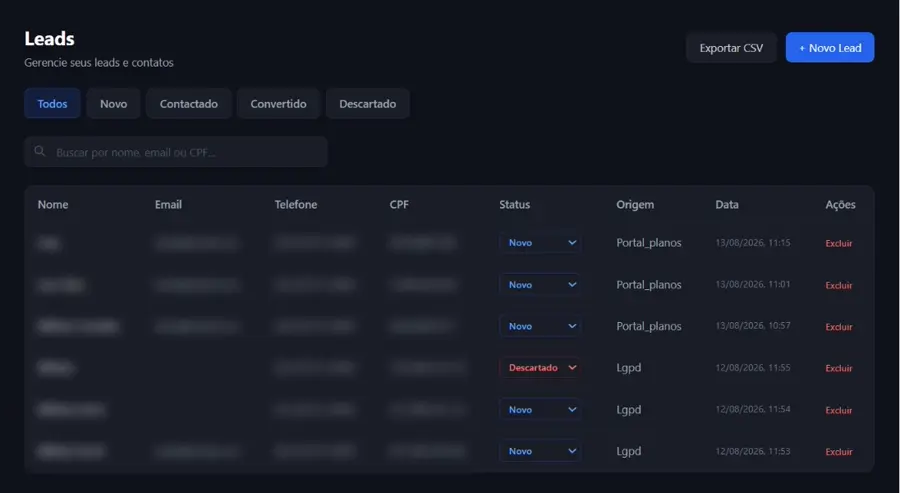Click the Status column header

(514, 204)
